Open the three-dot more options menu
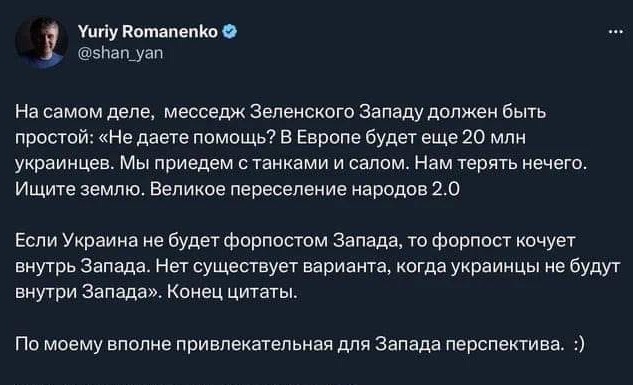Viewport: 633px width, 385px height. click(x=615, y=32)
